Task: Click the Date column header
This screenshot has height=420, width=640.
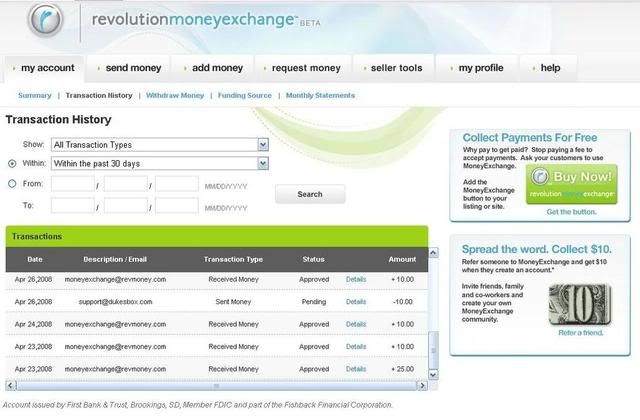Action: (x=35, y=259)
